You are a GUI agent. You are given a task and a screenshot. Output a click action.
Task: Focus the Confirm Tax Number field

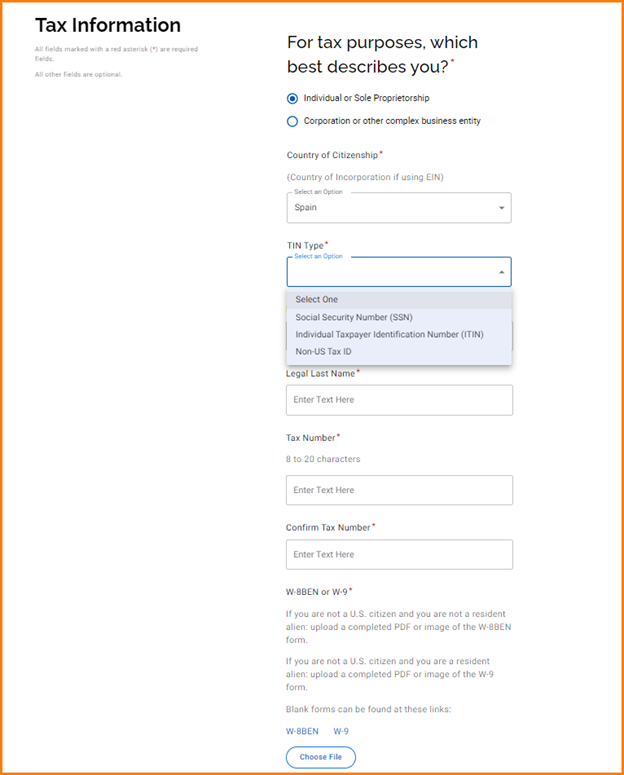399,554
